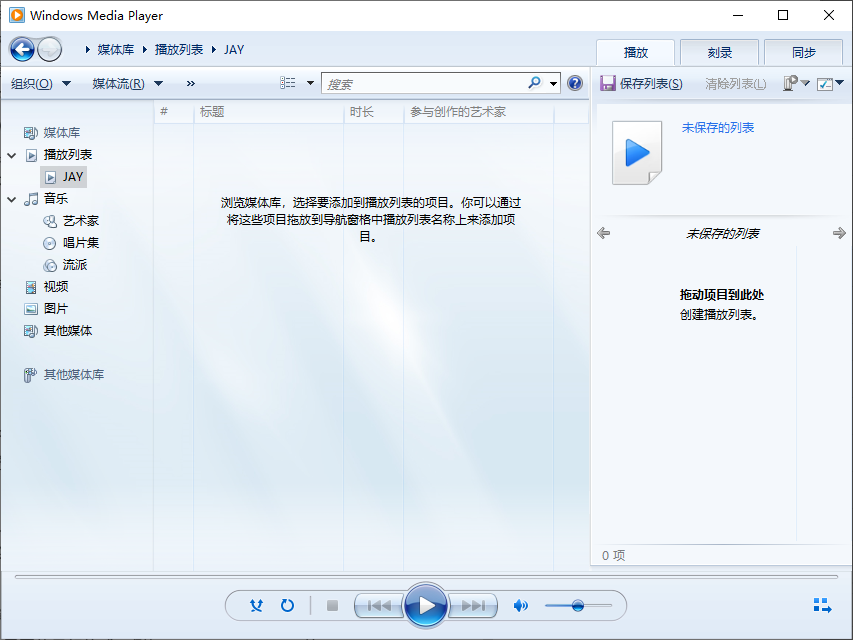Switch to the 播放 tab
Screen dimensions: 853x640
(x=635, y=53)
